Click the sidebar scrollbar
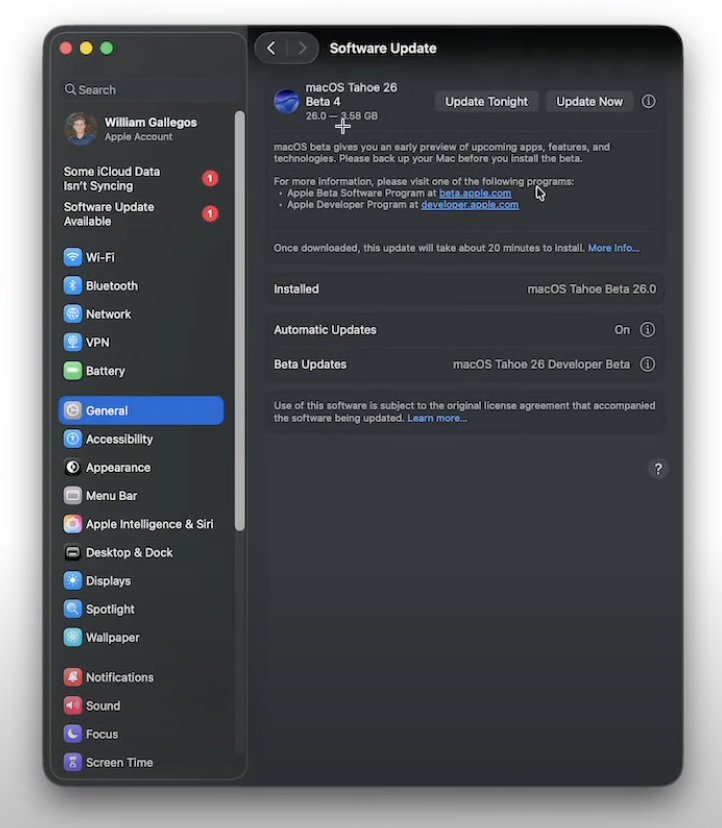 tap(239, 320)
